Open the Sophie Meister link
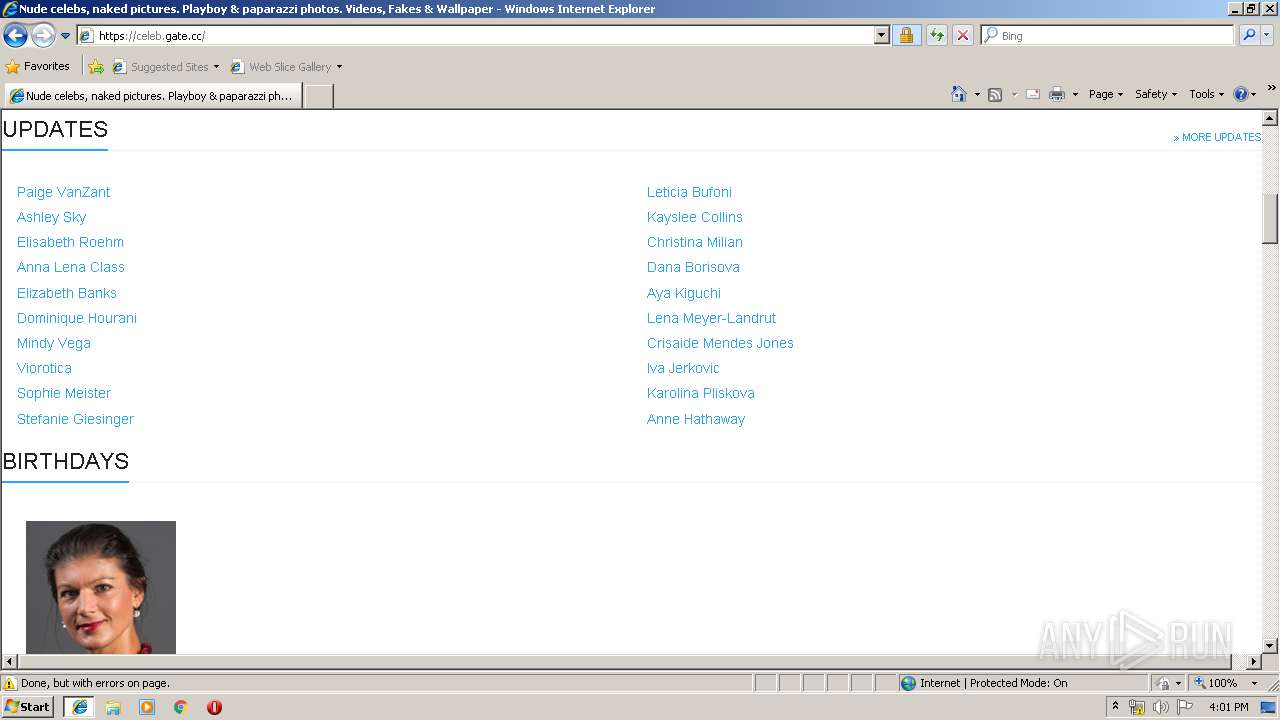The image size is (1280, 720). [x=64, y=393]
